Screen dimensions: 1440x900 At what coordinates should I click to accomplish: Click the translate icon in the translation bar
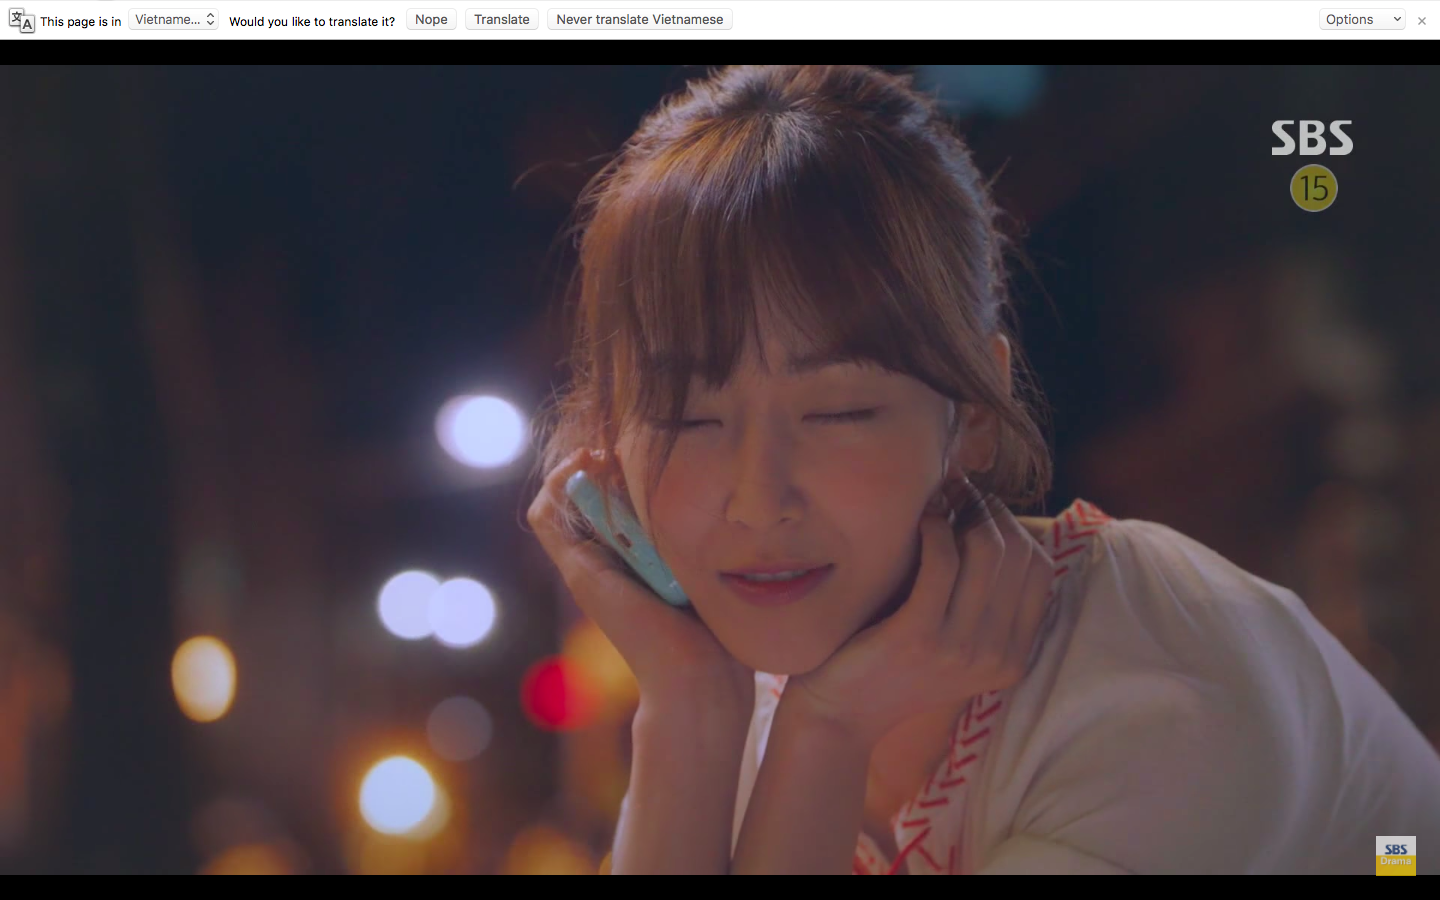[x=21, y=20]
